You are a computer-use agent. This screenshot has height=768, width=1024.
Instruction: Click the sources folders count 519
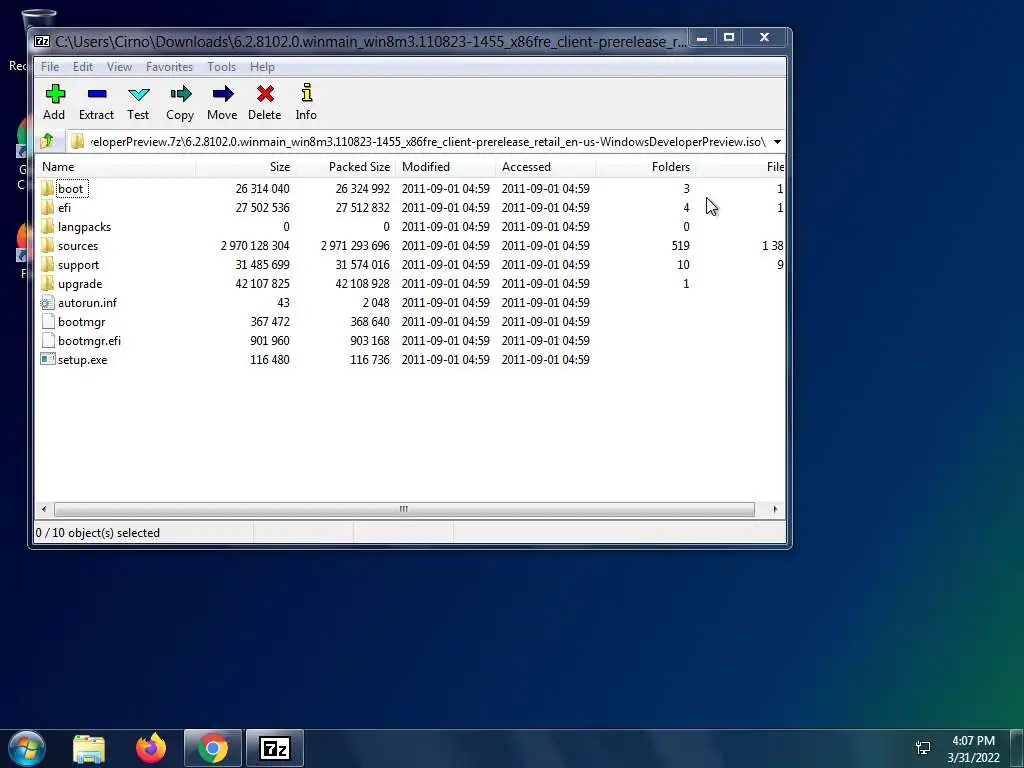pyautogui.click(x=680, y=246)
